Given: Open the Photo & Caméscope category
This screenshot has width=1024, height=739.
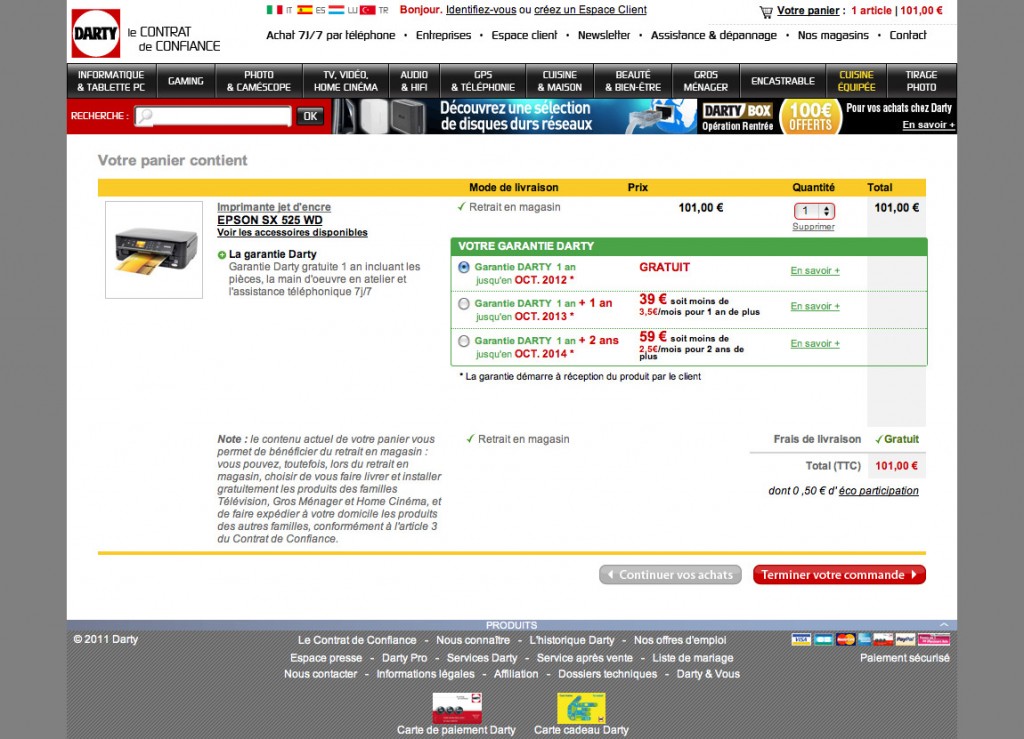Looking at the screenshot, I should [259, 81].
